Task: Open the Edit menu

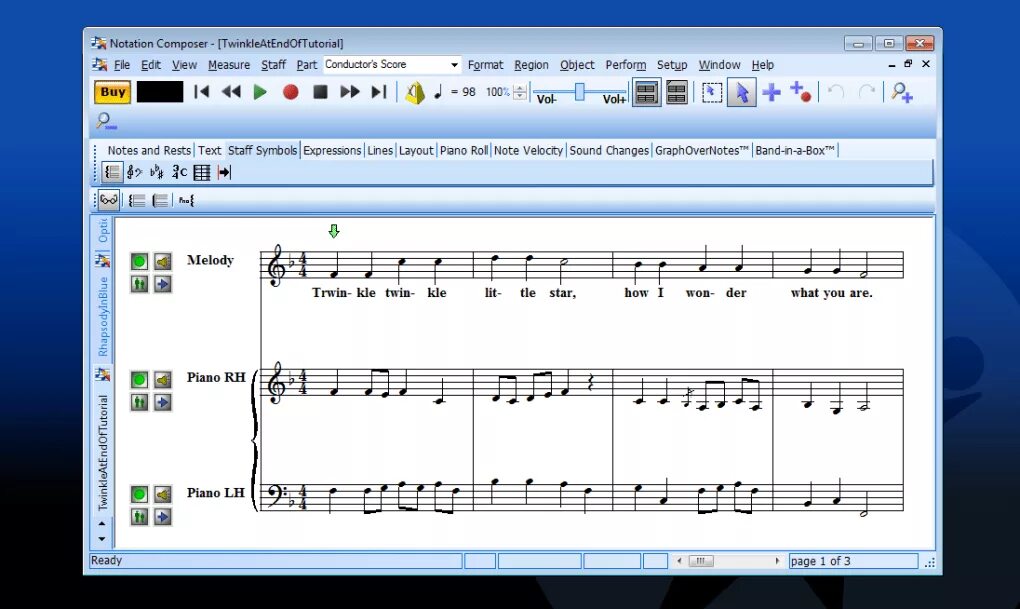Action: (150, 64)
